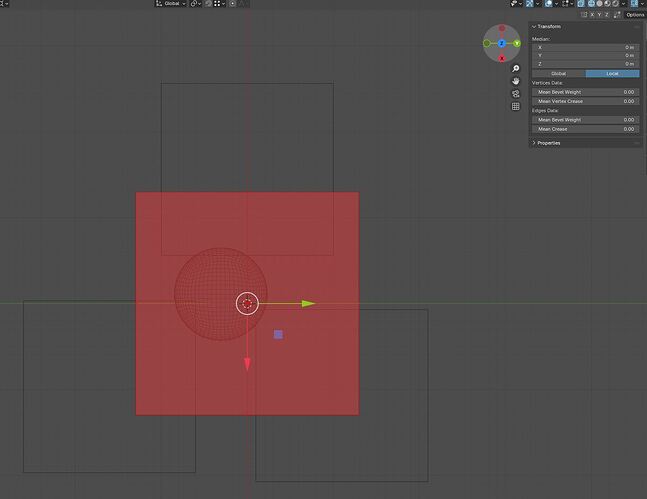Screen dimensions: 647x499
Task: Click the positive Y axis on navigation gizmo
Action: 517,43
